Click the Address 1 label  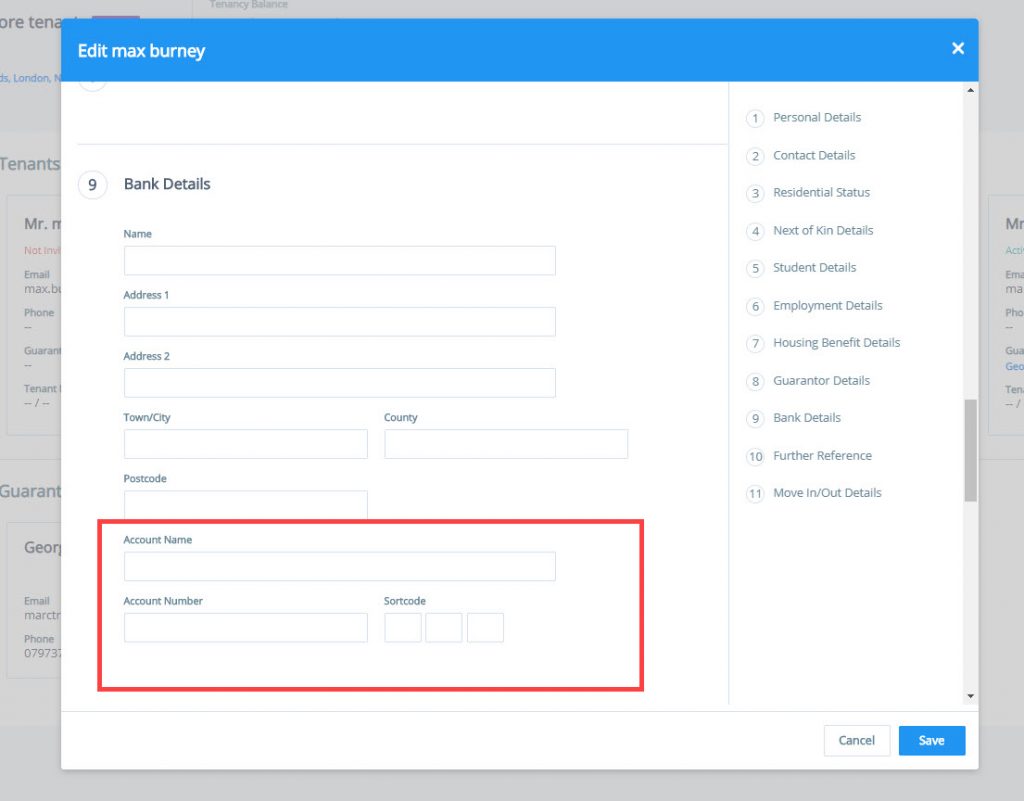pyautogui.click(x=146, y=295)
